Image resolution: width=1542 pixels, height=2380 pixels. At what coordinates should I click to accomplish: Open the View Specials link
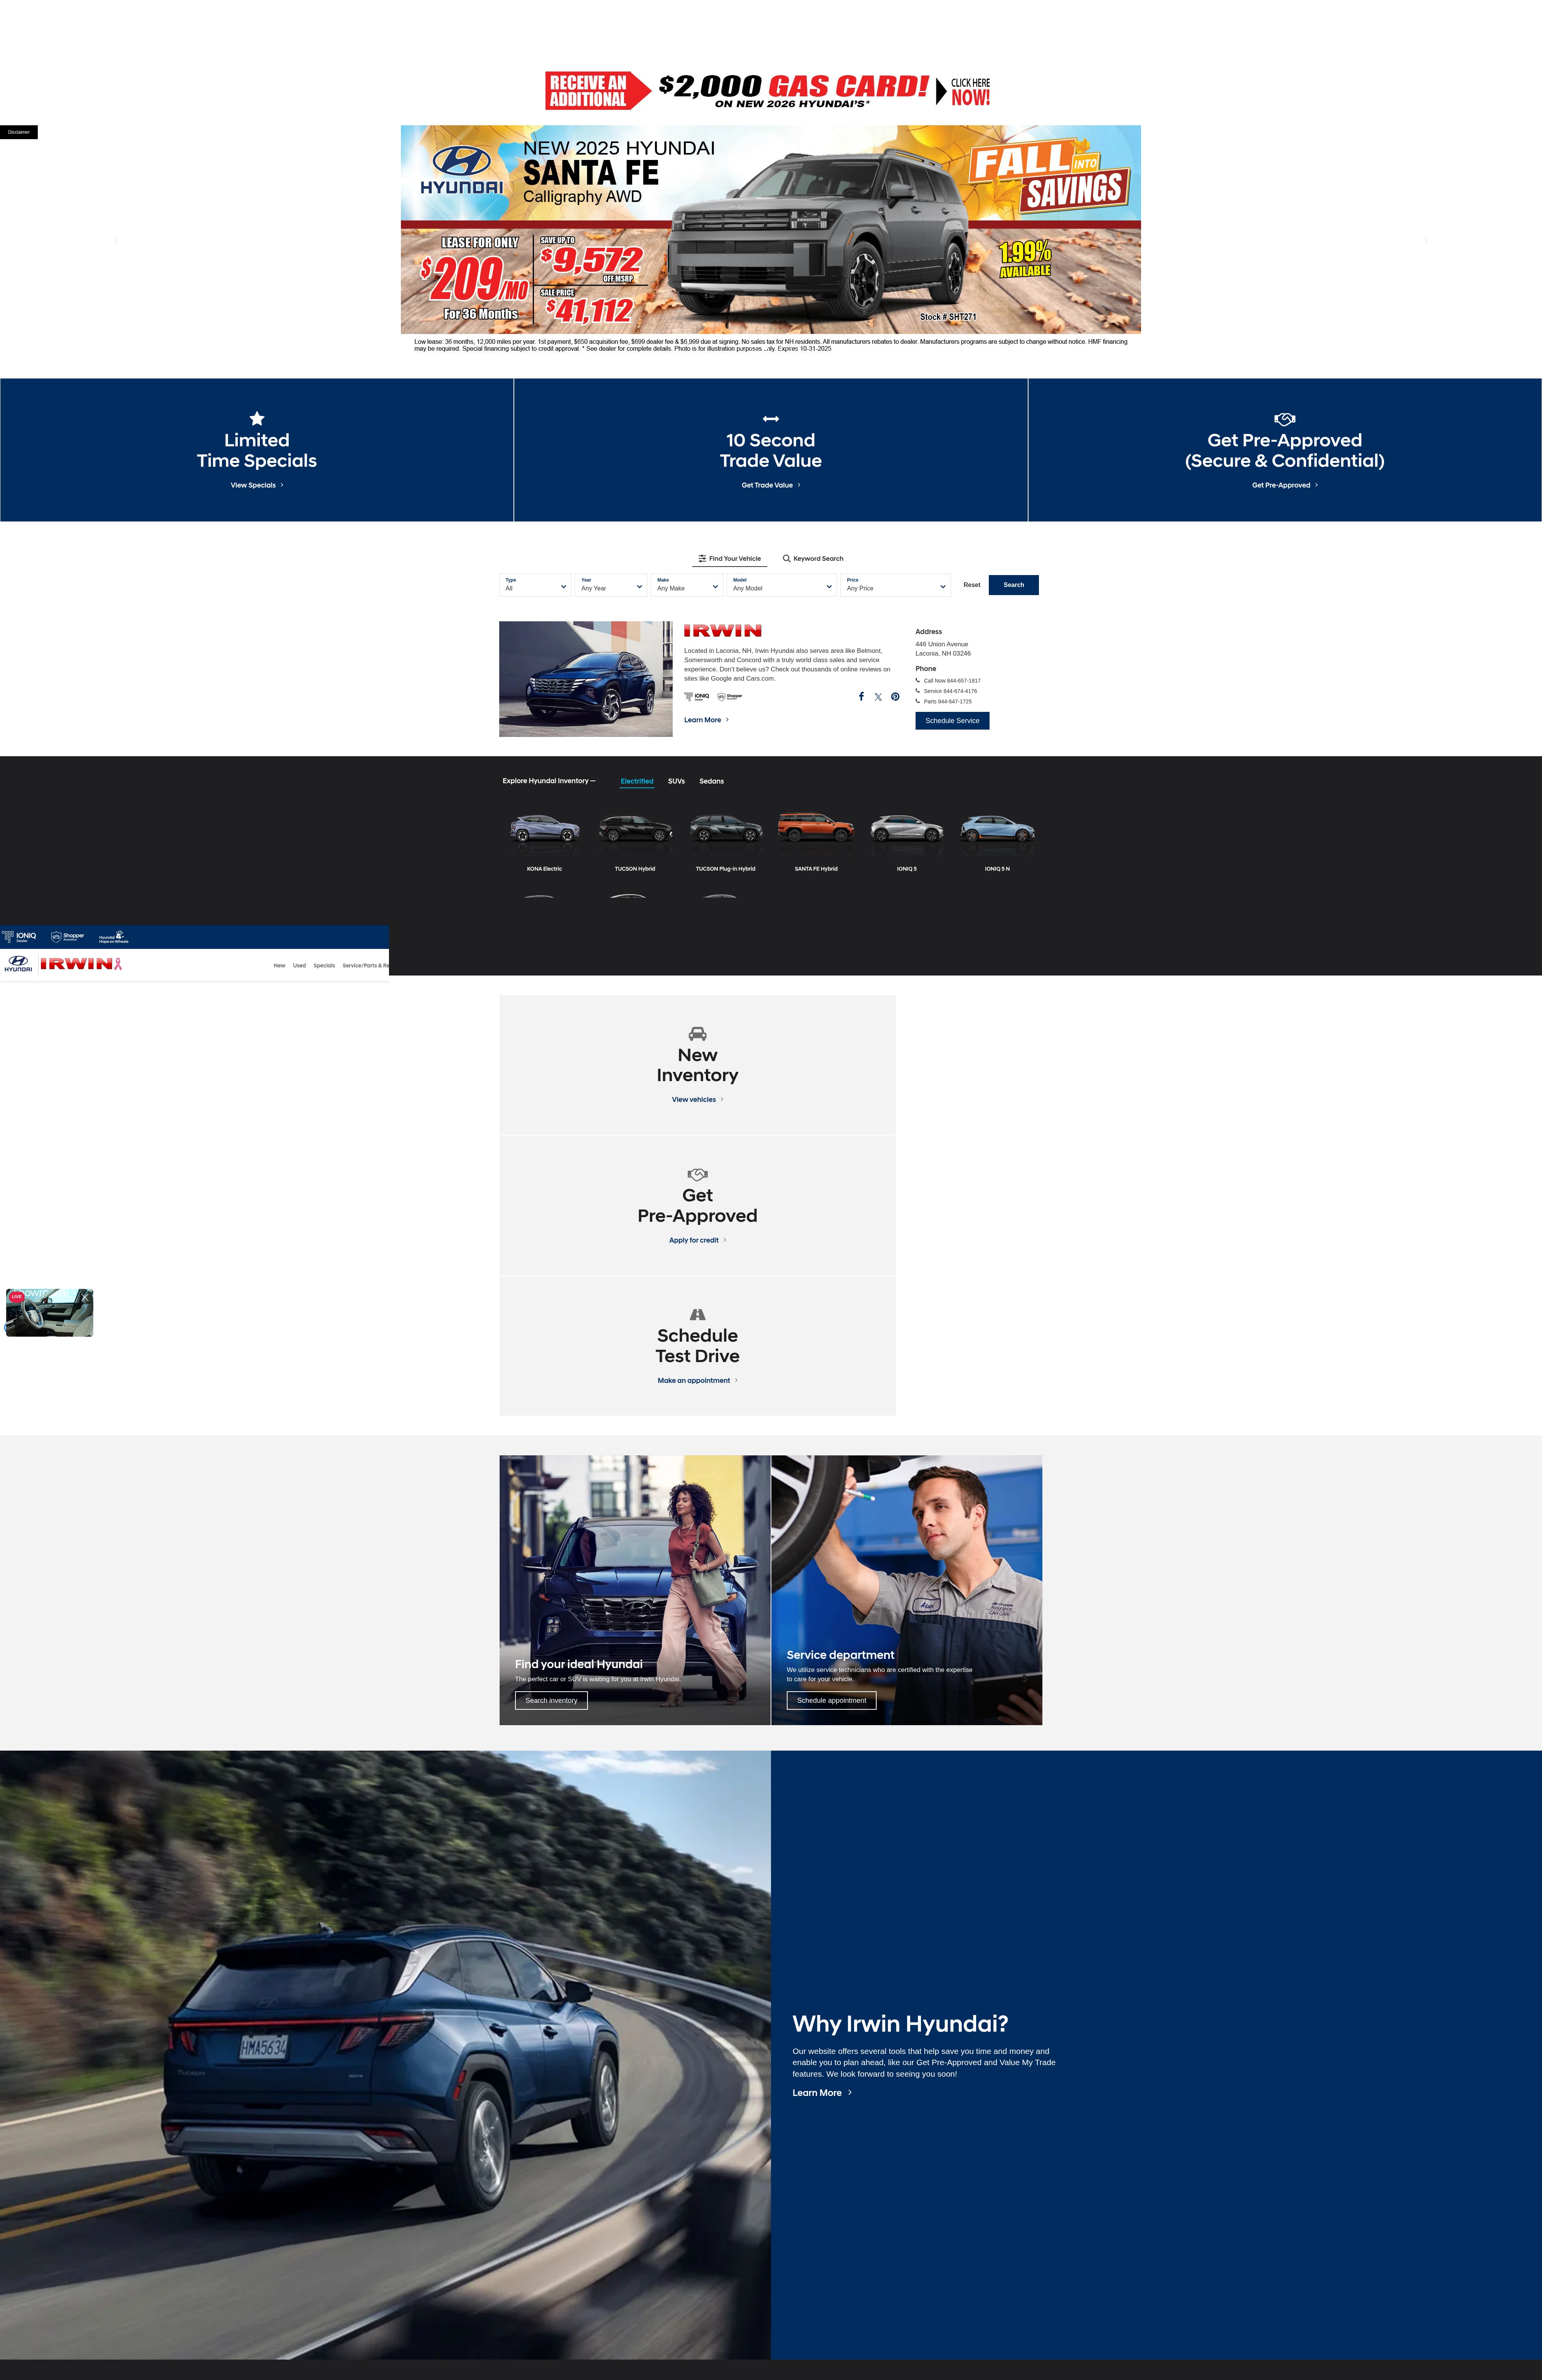[257, 485]
